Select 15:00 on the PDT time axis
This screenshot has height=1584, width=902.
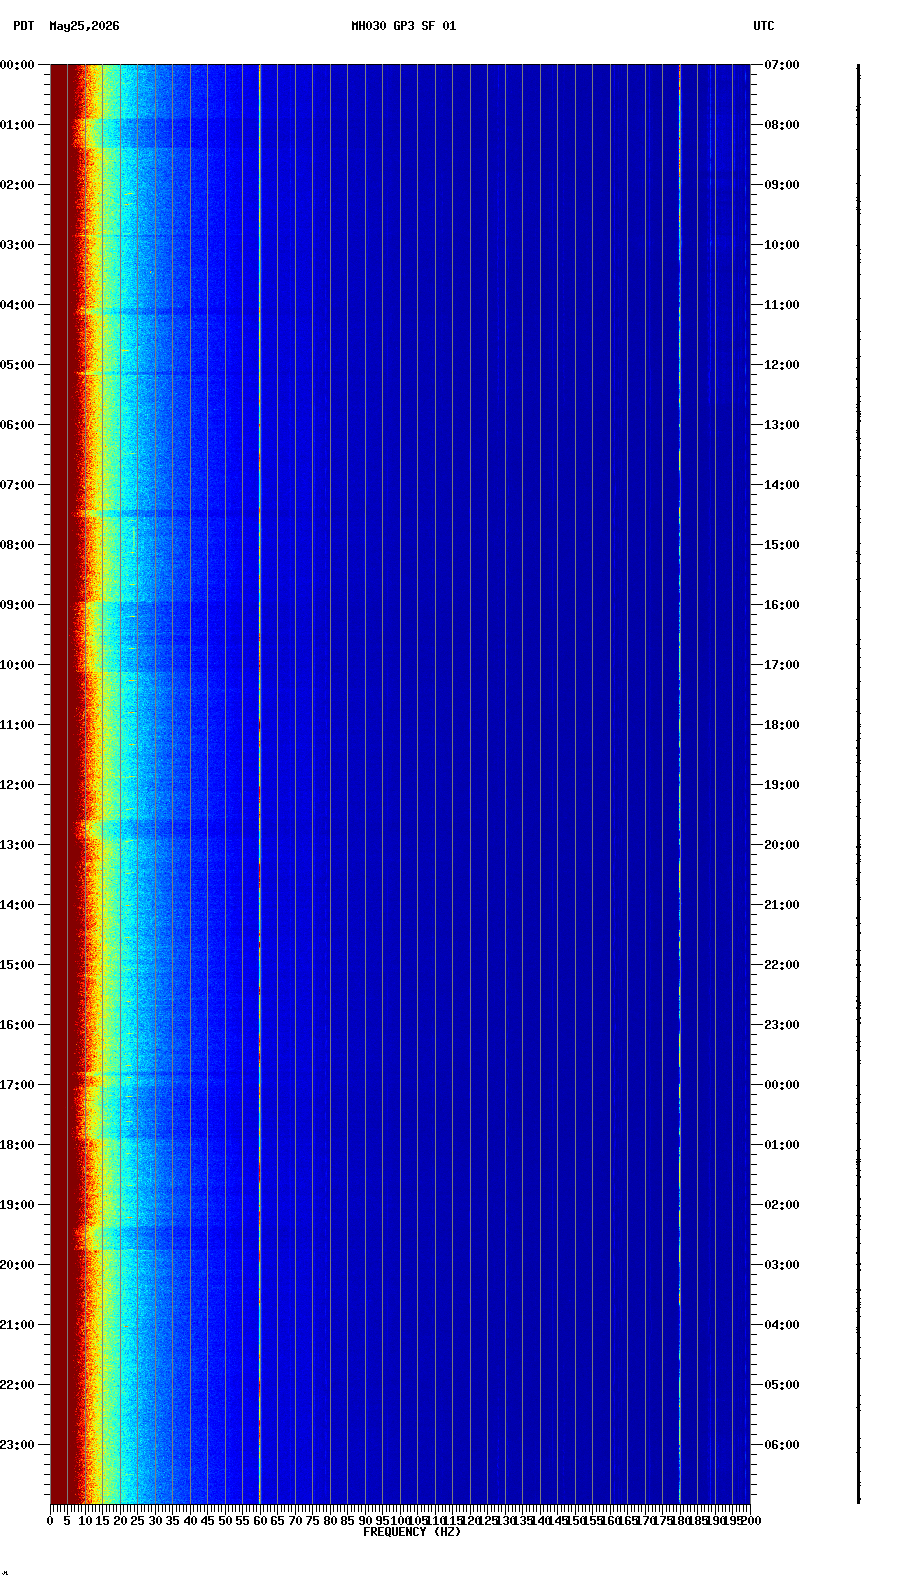[17, 965]
